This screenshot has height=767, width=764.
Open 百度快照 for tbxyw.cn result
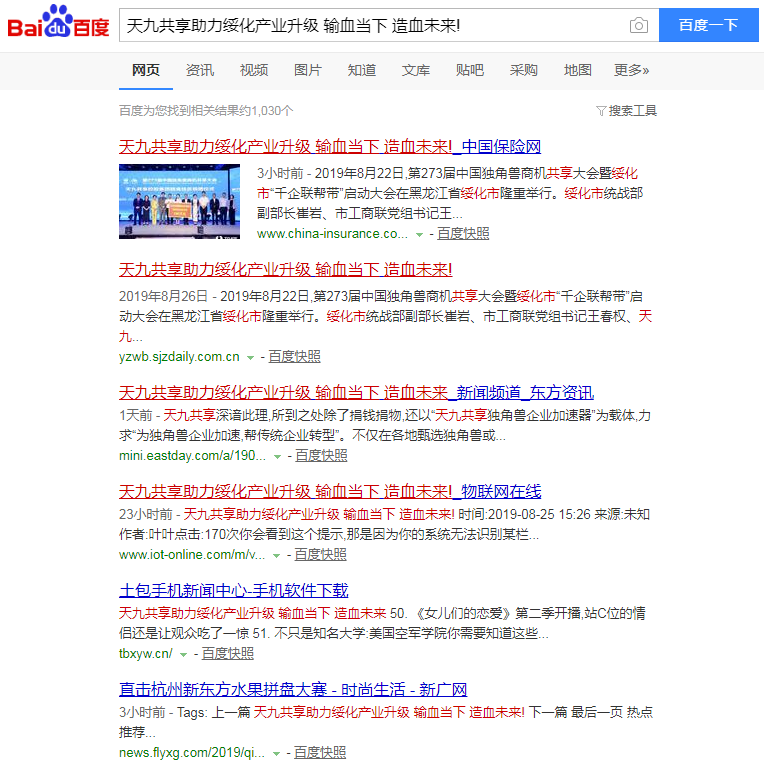tap(227, 654)
